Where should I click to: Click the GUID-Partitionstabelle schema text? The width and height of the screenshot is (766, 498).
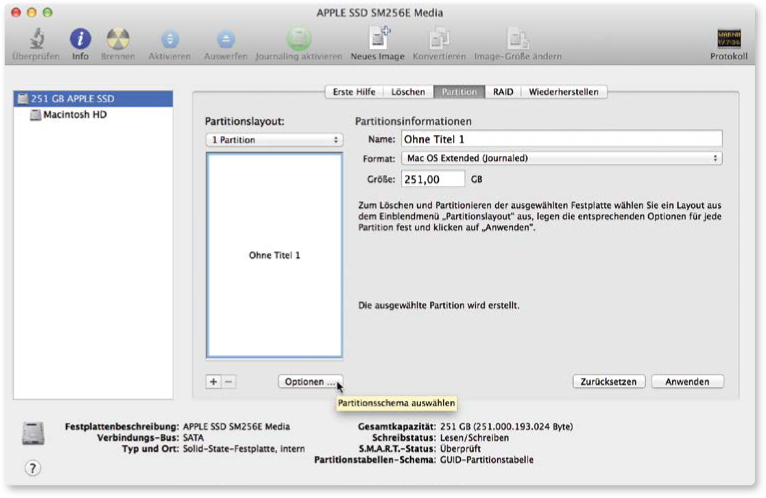click(487, 460)
